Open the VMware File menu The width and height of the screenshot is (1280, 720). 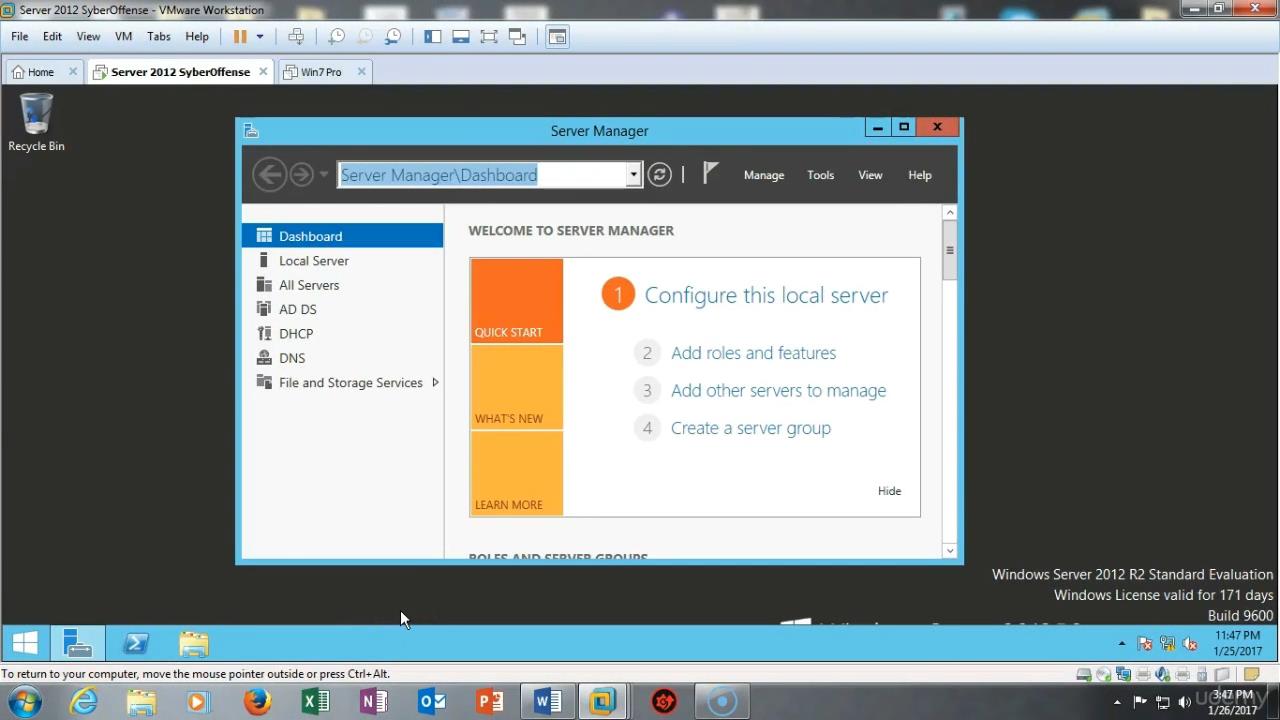(20, 36)
